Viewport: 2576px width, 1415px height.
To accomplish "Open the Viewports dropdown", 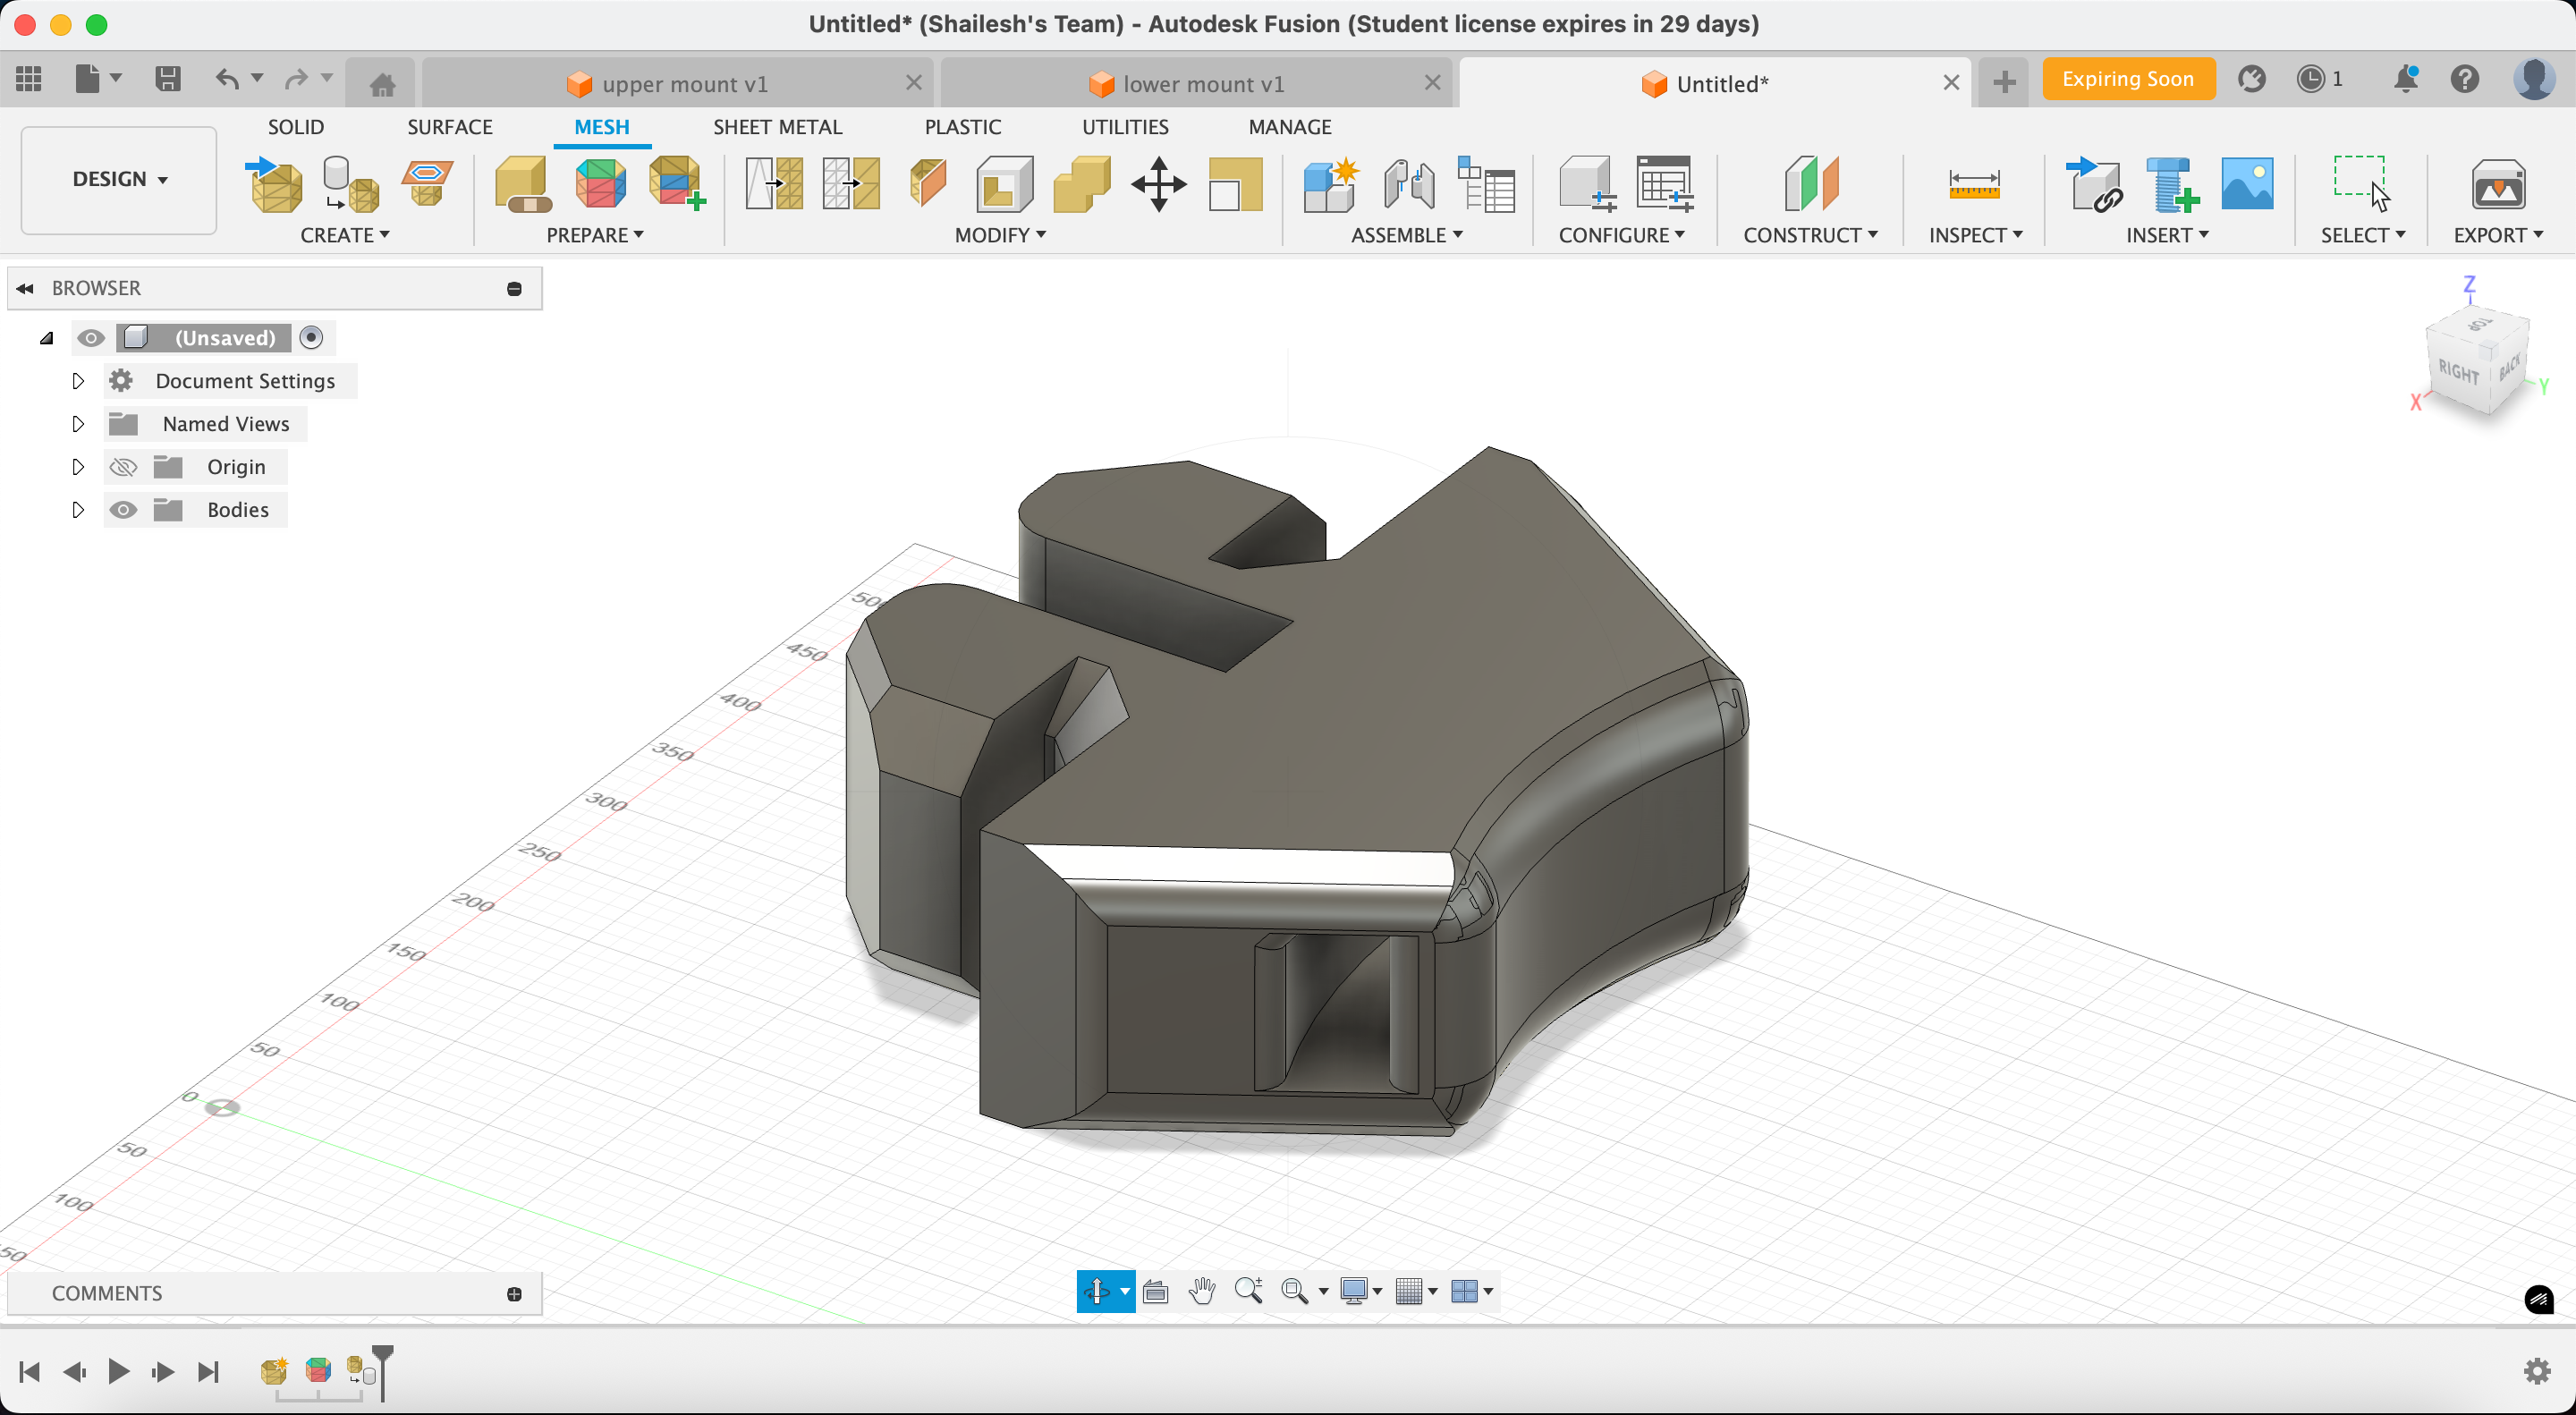I will 1472,1291.
